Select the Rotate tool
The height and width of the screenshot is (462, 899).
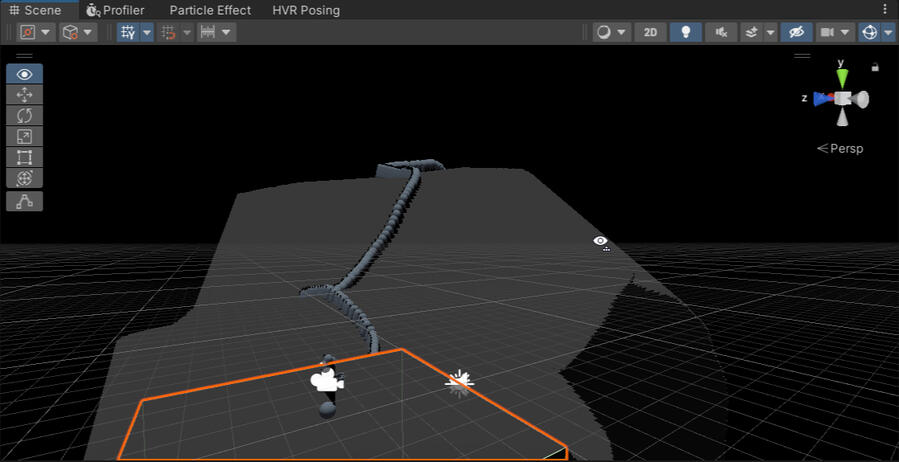coord(25,116)
